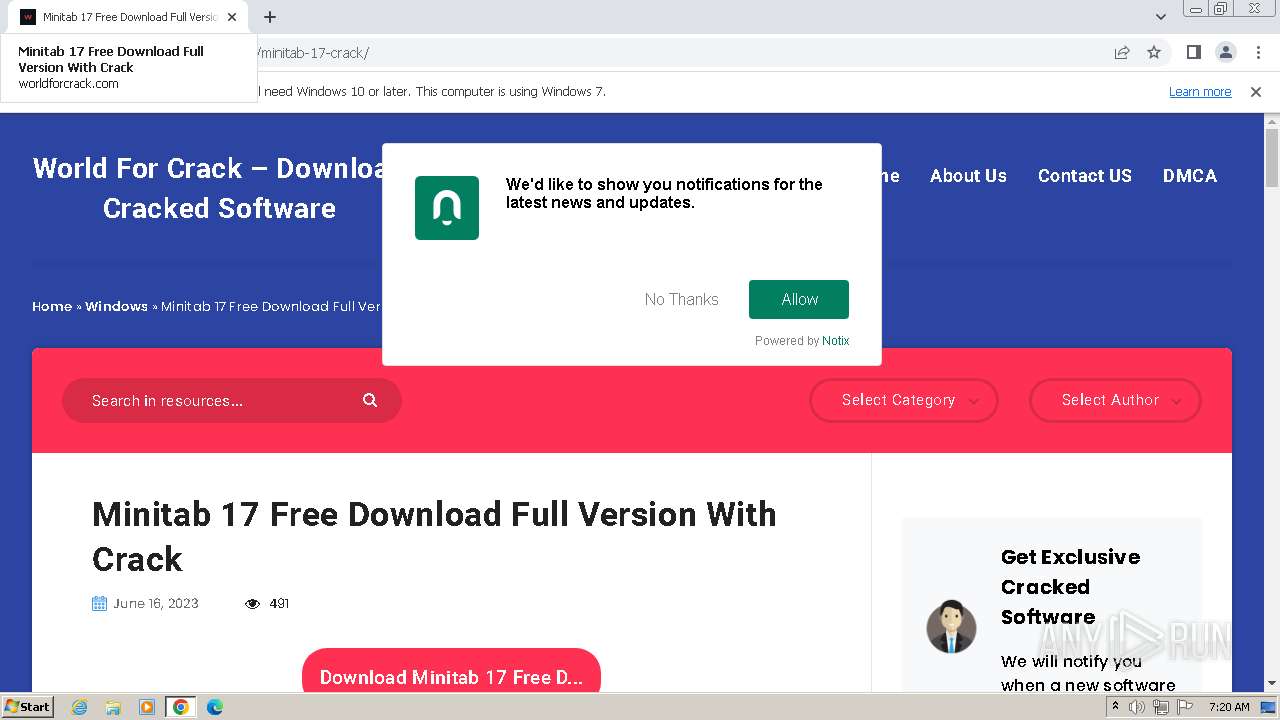Open the Action Center flag icon
Viewport: 1280px width, 720px height.
click(x=1184, y=707)
